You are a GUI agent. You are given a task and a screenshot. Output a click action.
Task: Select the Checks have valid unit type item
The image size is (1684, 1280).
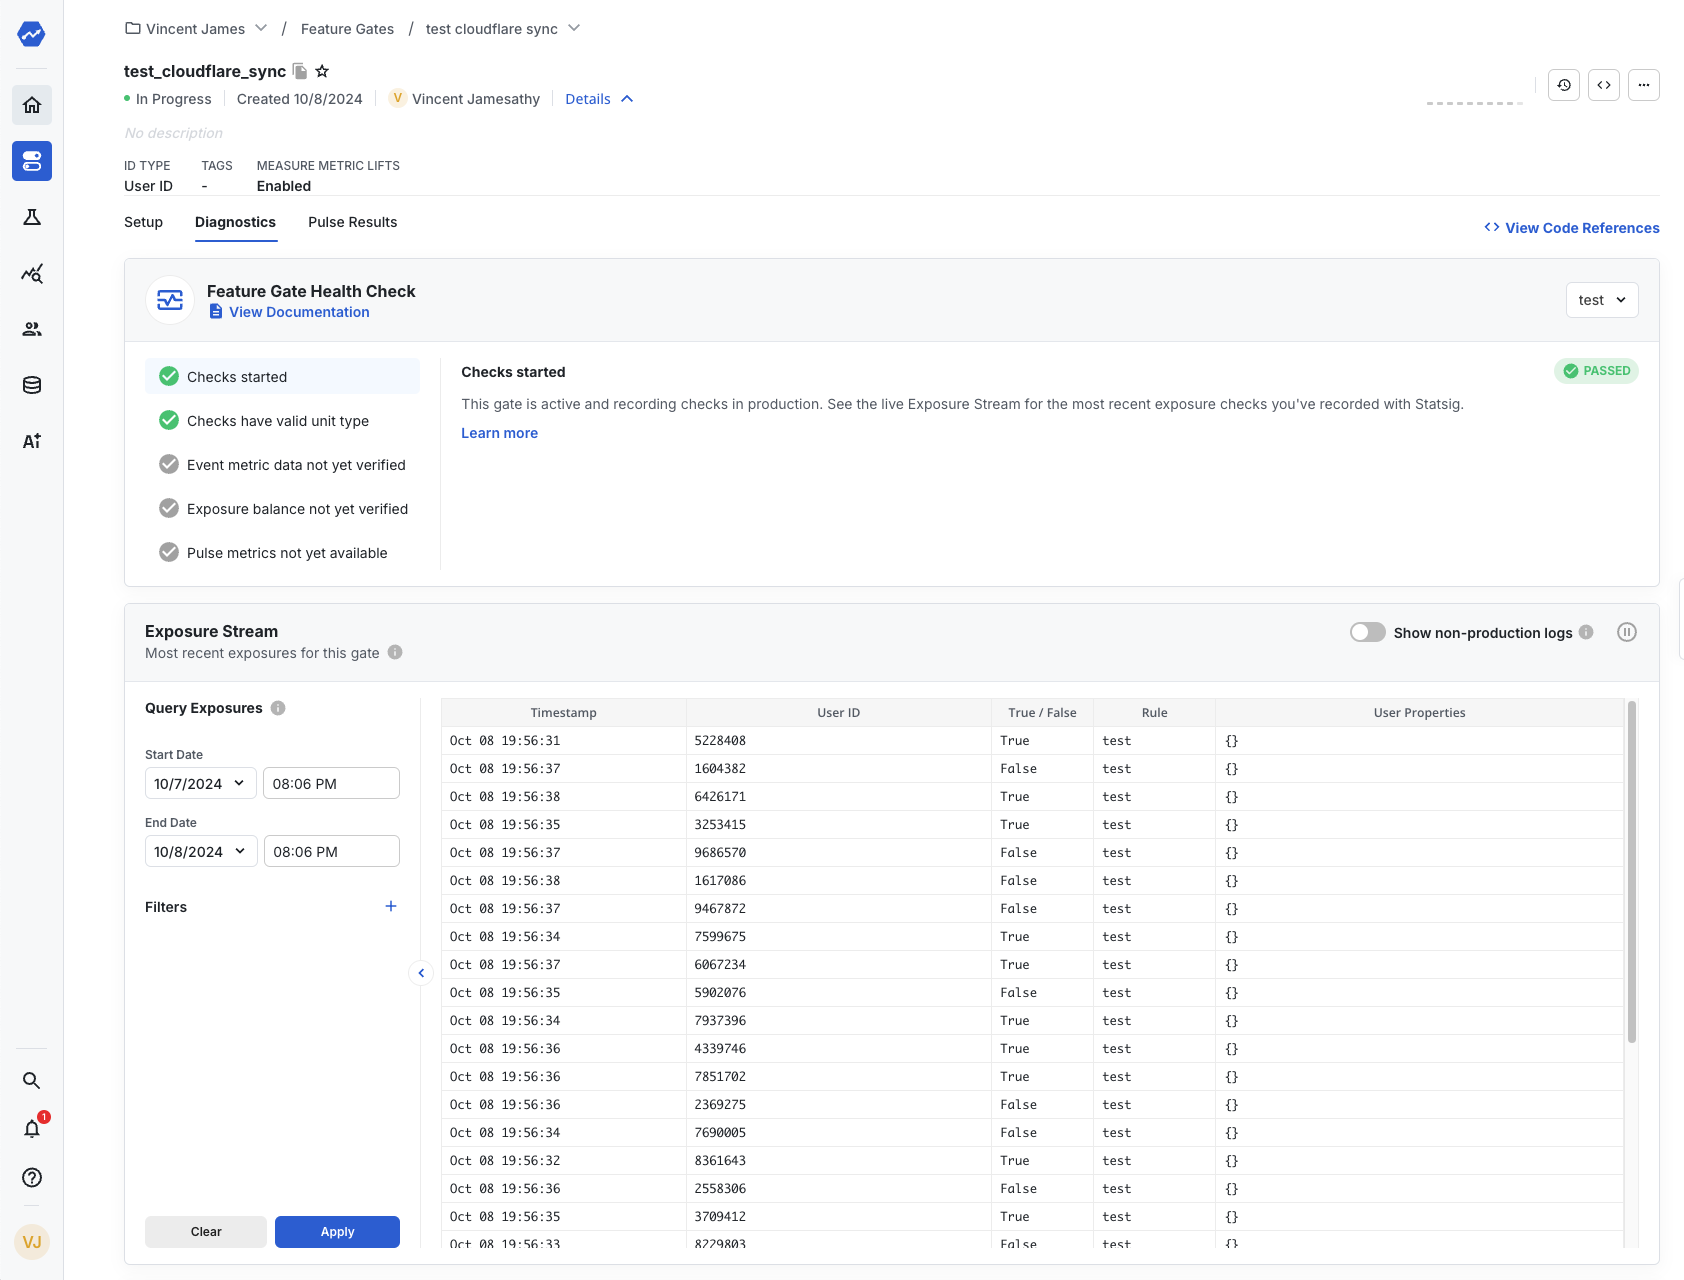(277, 420)
